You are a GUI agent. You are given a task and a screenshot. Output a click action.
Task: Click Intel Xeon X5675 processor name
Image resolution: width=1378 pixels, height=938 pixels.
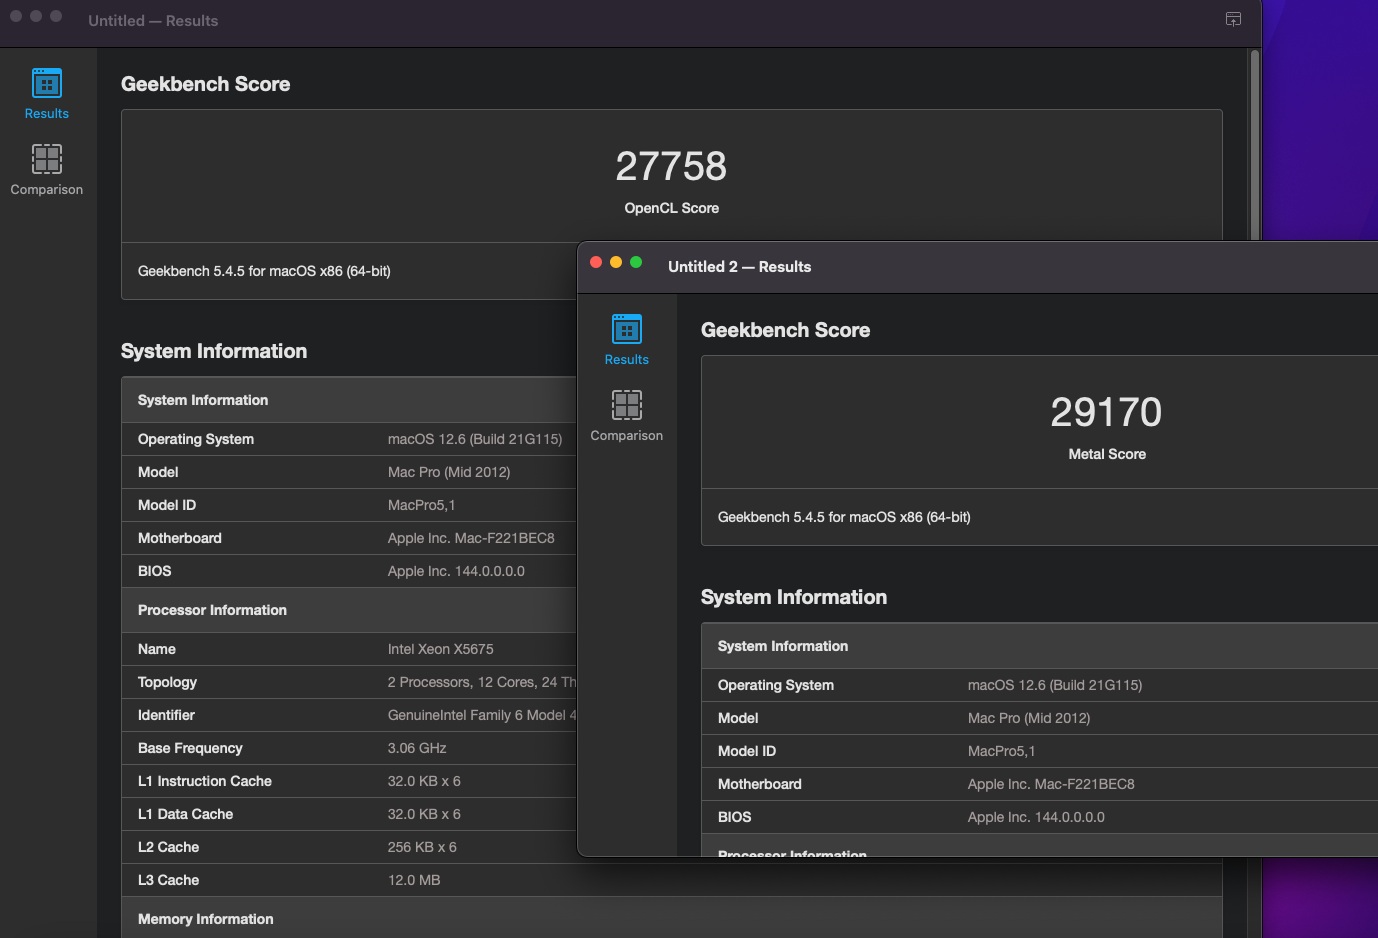pos(441,649)
